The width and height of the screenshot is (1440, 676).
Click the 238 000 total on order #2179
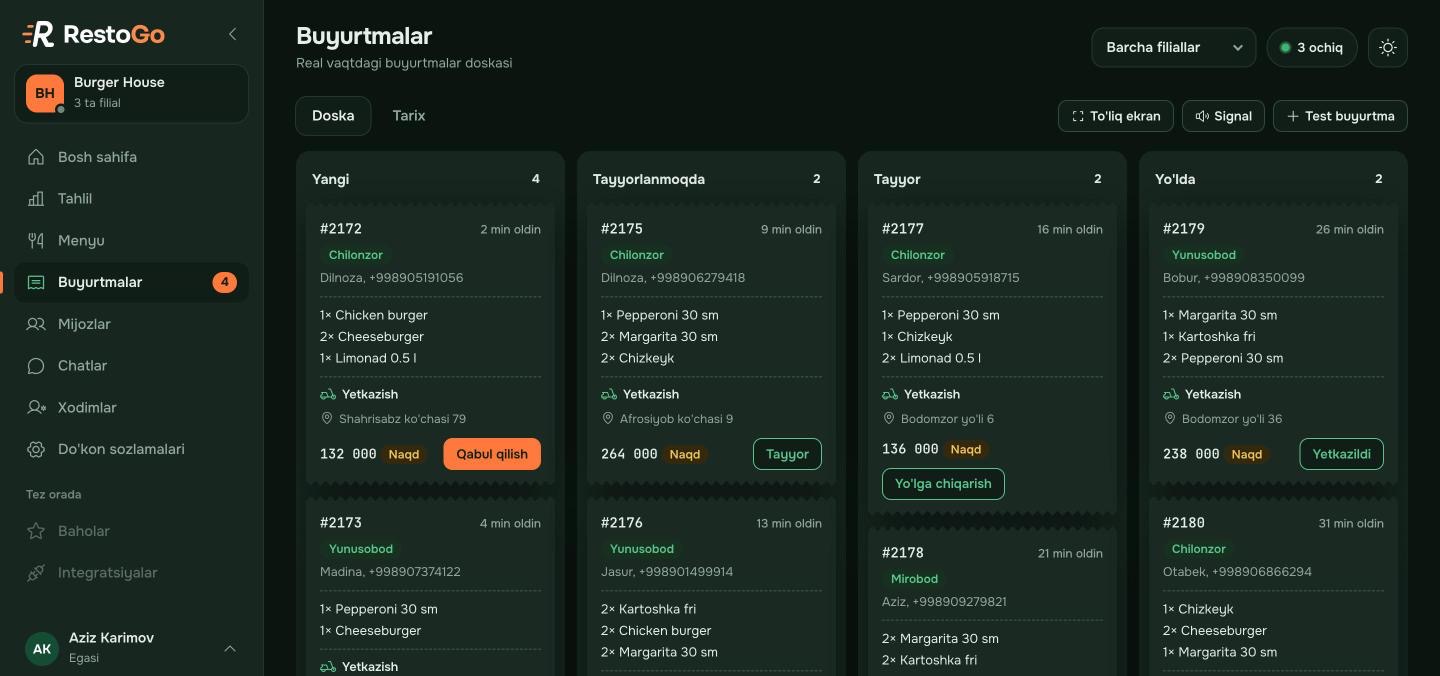click(1191, 454)
